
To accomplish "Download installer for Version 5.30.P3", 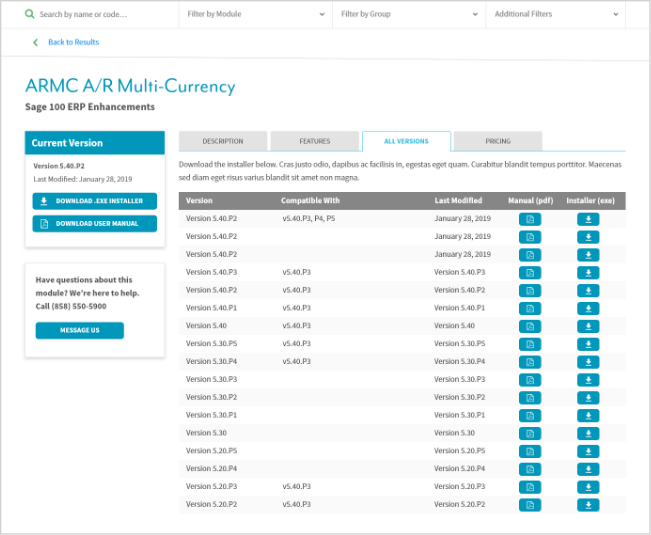I will tap(588, 379).
